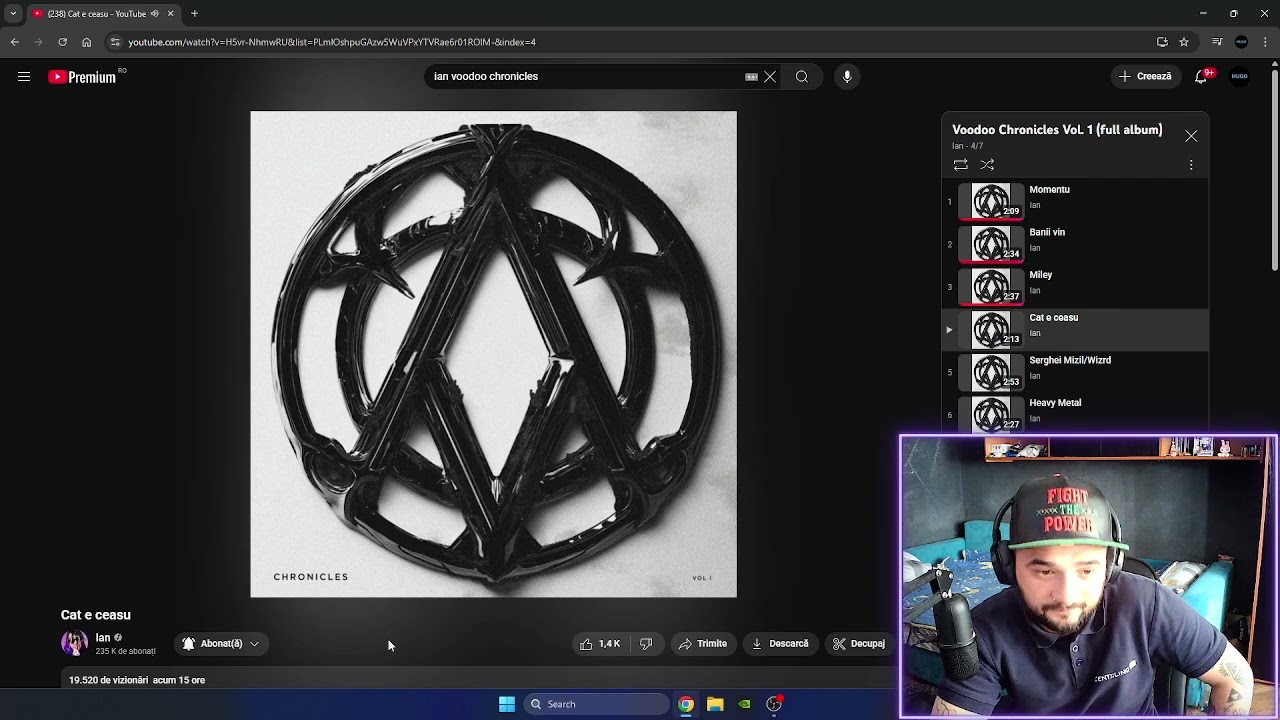
Task: Open Windows Start menu
Action: point(507,704)
